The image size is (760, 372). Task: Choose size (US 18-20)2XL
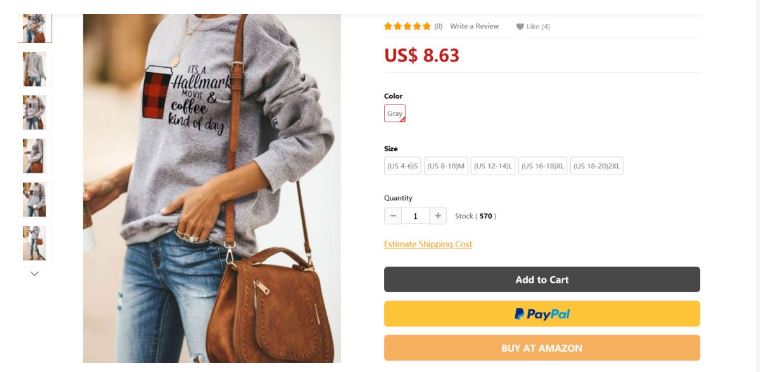click(x=597, y=166)
